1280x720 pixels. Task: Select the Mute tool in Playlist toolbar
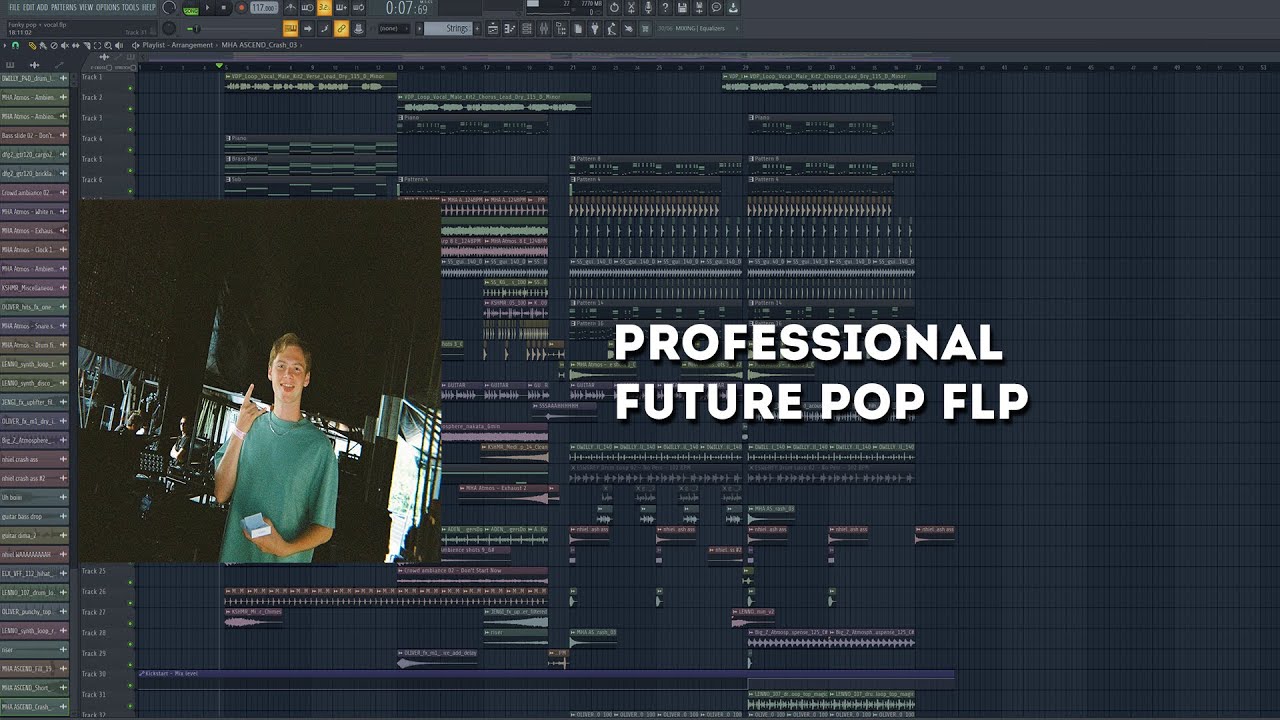point(65,45)
